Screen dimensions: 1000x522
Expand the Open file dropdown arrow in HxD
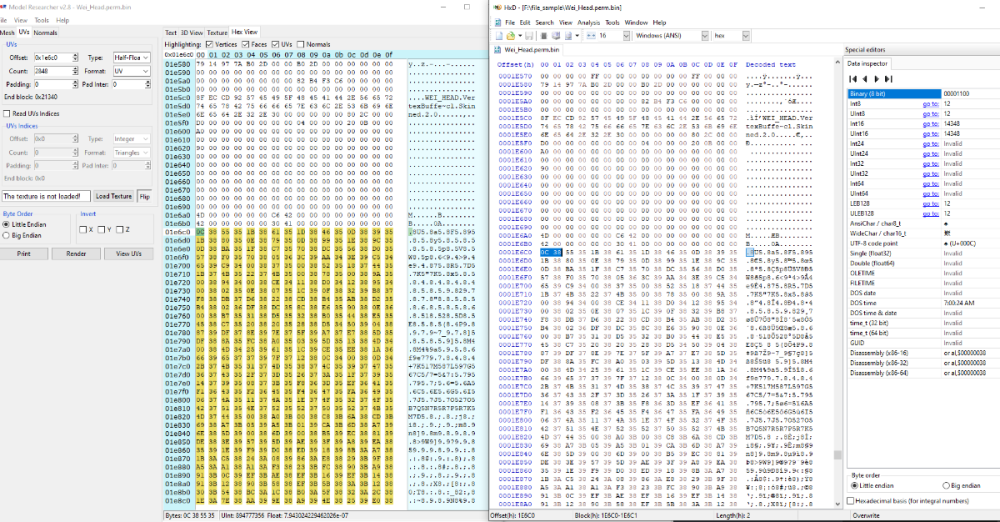pos(520,36)
